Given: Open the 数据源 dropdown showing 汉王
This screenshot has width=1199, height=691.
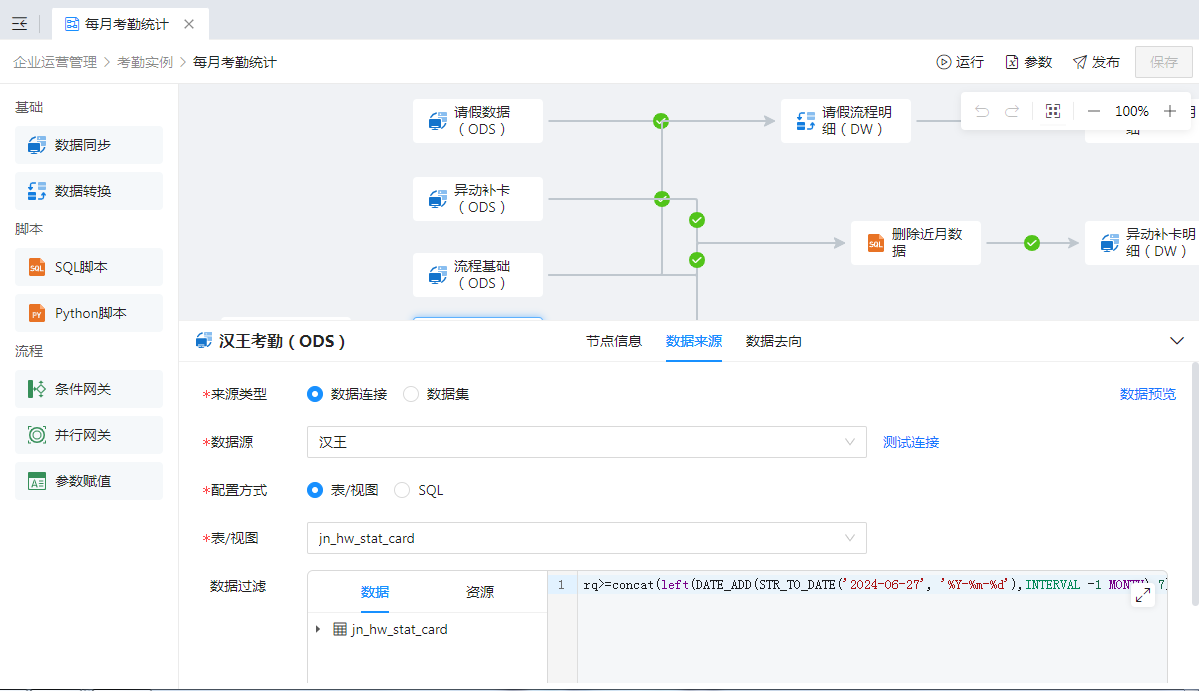Looking at the screenshot, I should point(586,442).
